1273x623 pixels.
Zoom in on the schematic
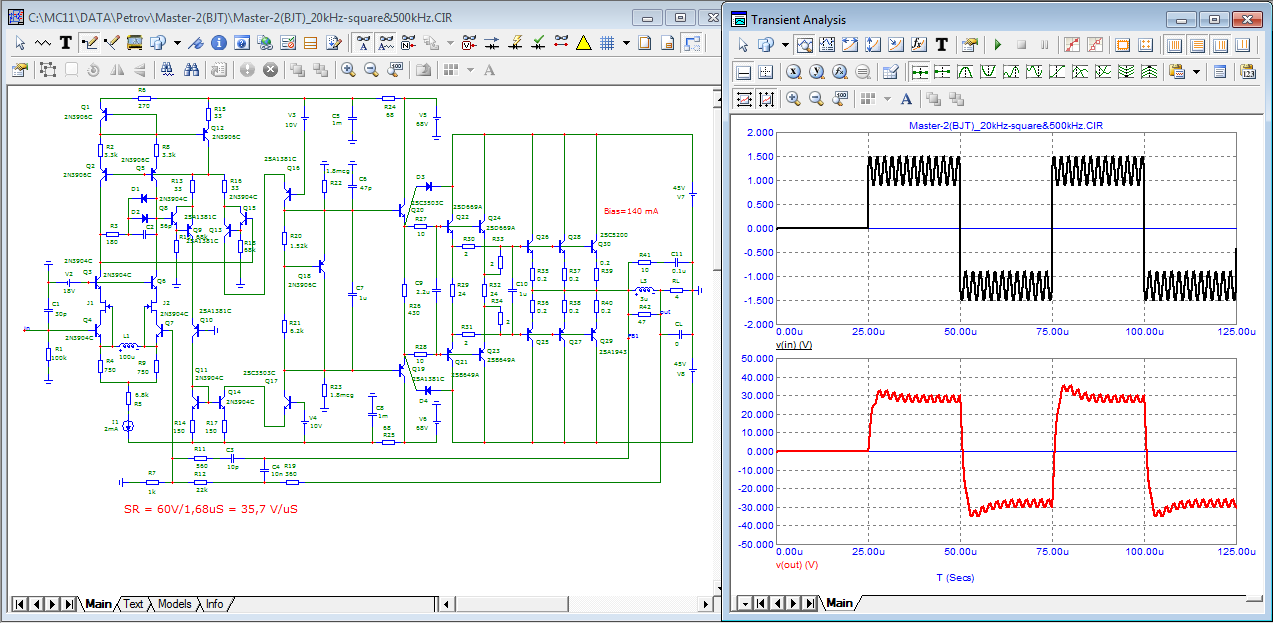pos(348,69)
